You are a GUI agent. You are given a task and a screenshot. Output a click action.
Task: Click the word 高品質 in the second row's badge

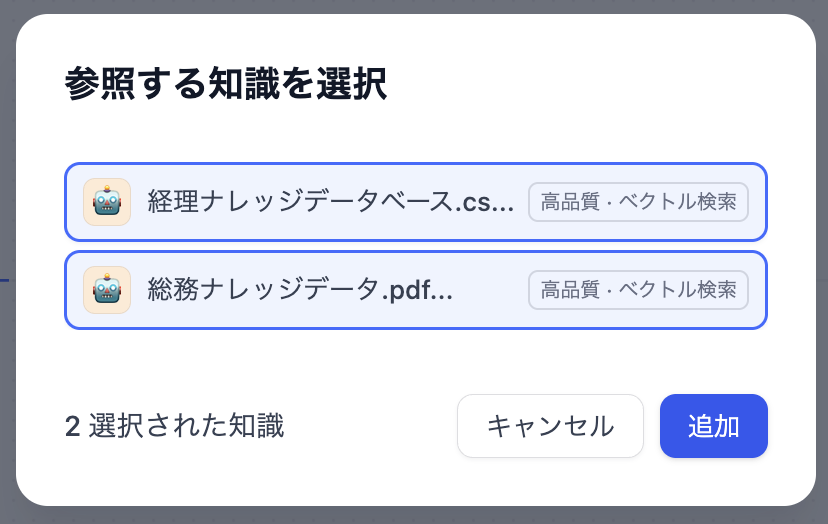565,290
